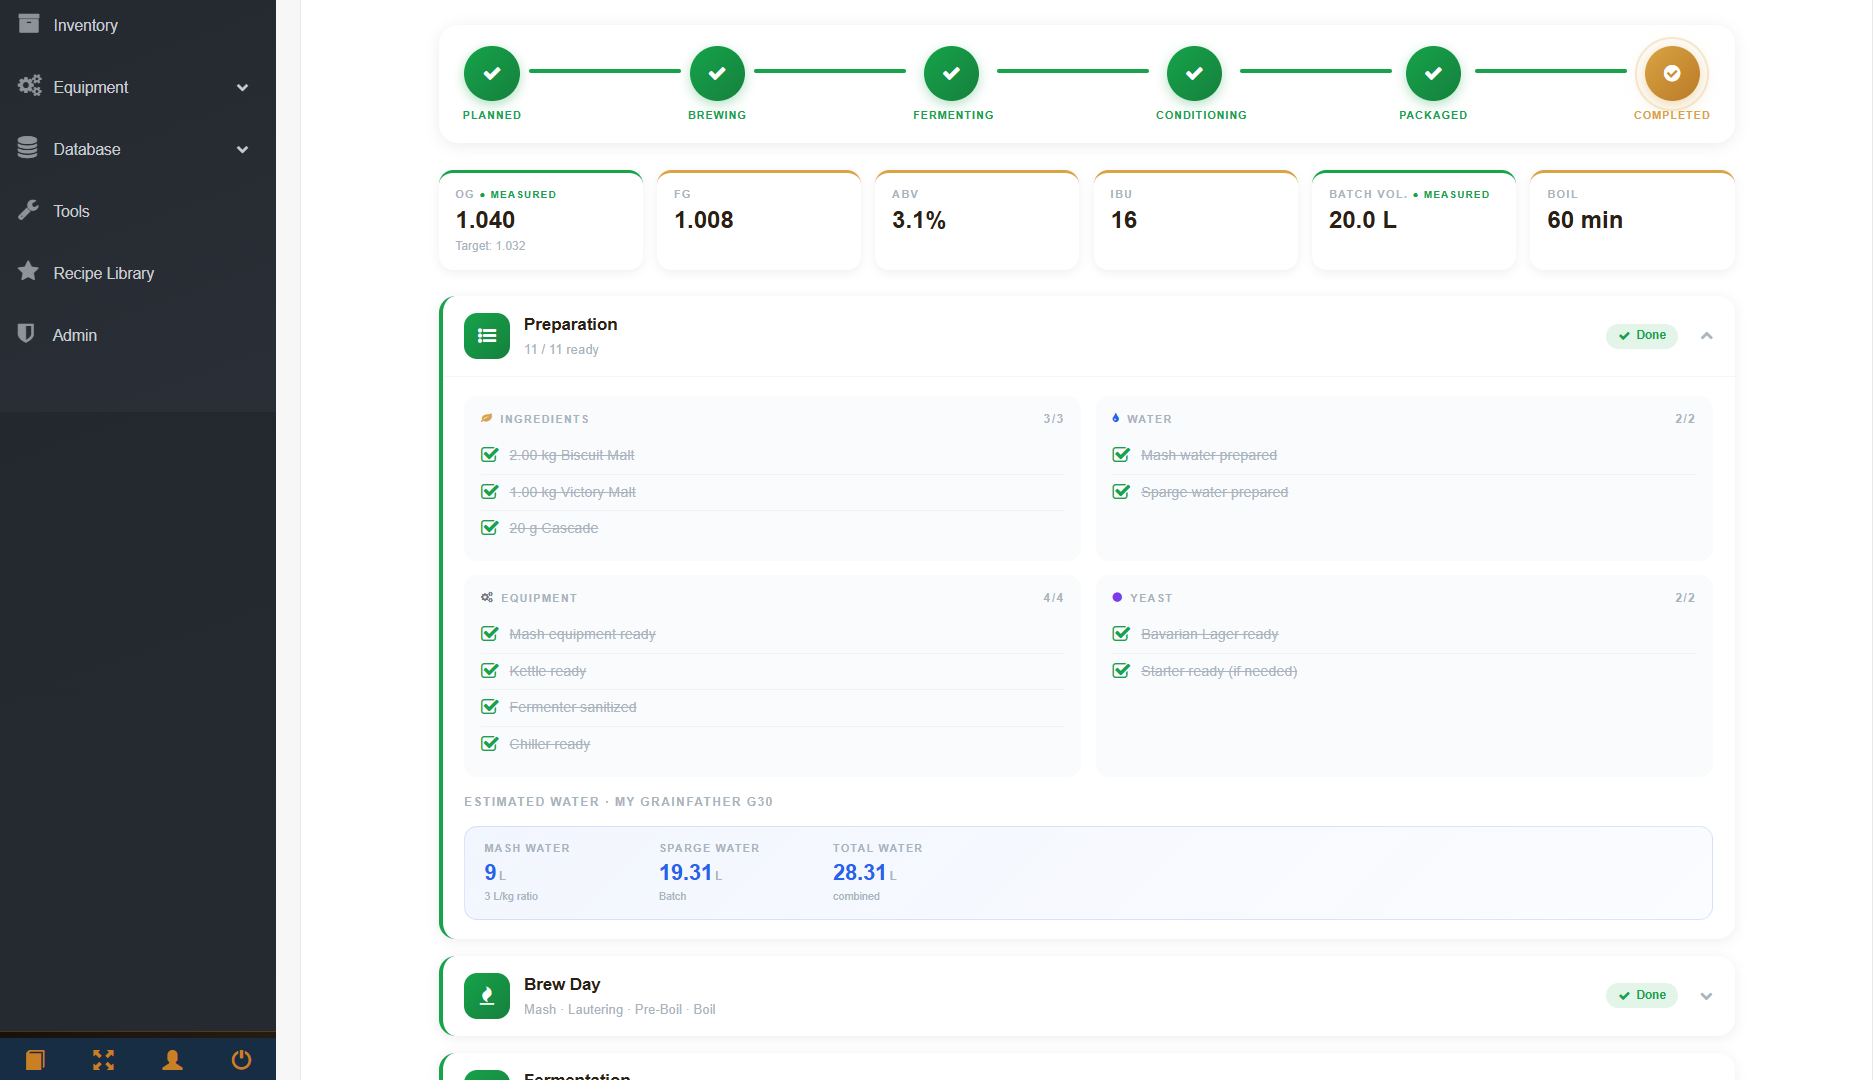This screenshot has width=1873, height=1080.
Task: Expand the Equipment submenu chevron
Action: point(242,88)
